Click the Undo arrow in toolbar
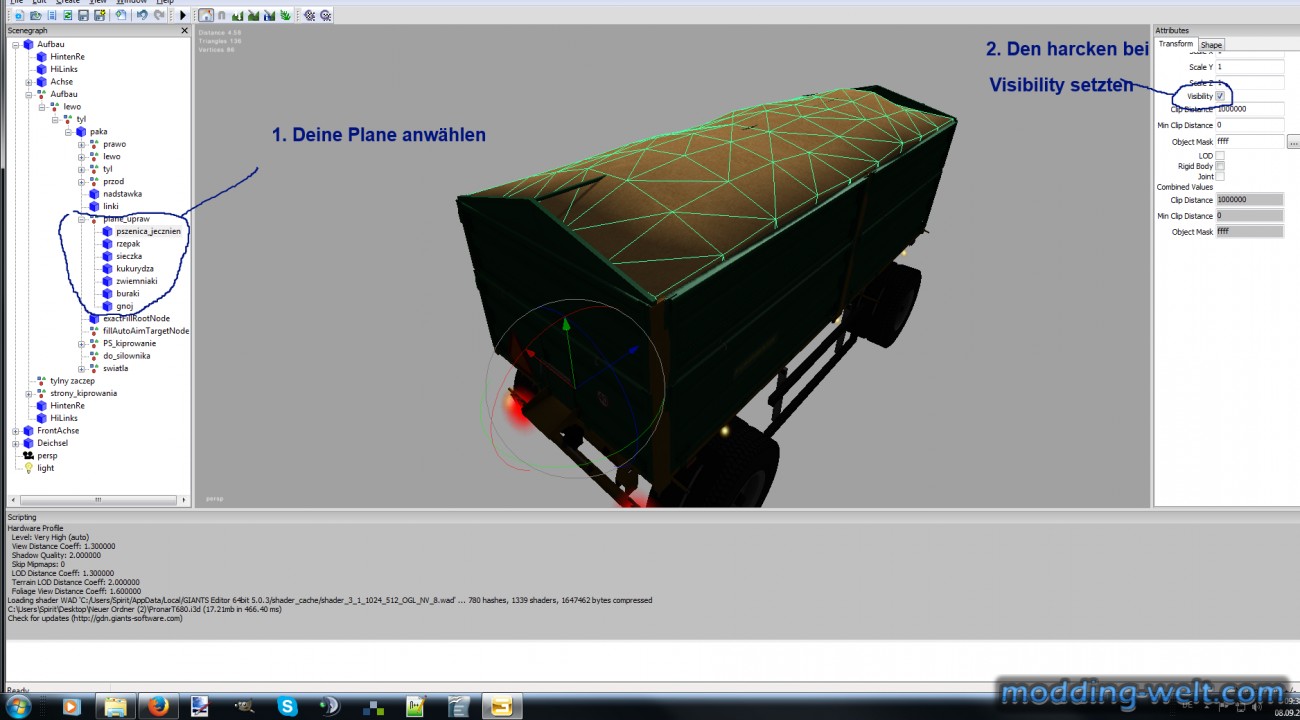This screenshot has width=1300, height=720. [142, 16]
